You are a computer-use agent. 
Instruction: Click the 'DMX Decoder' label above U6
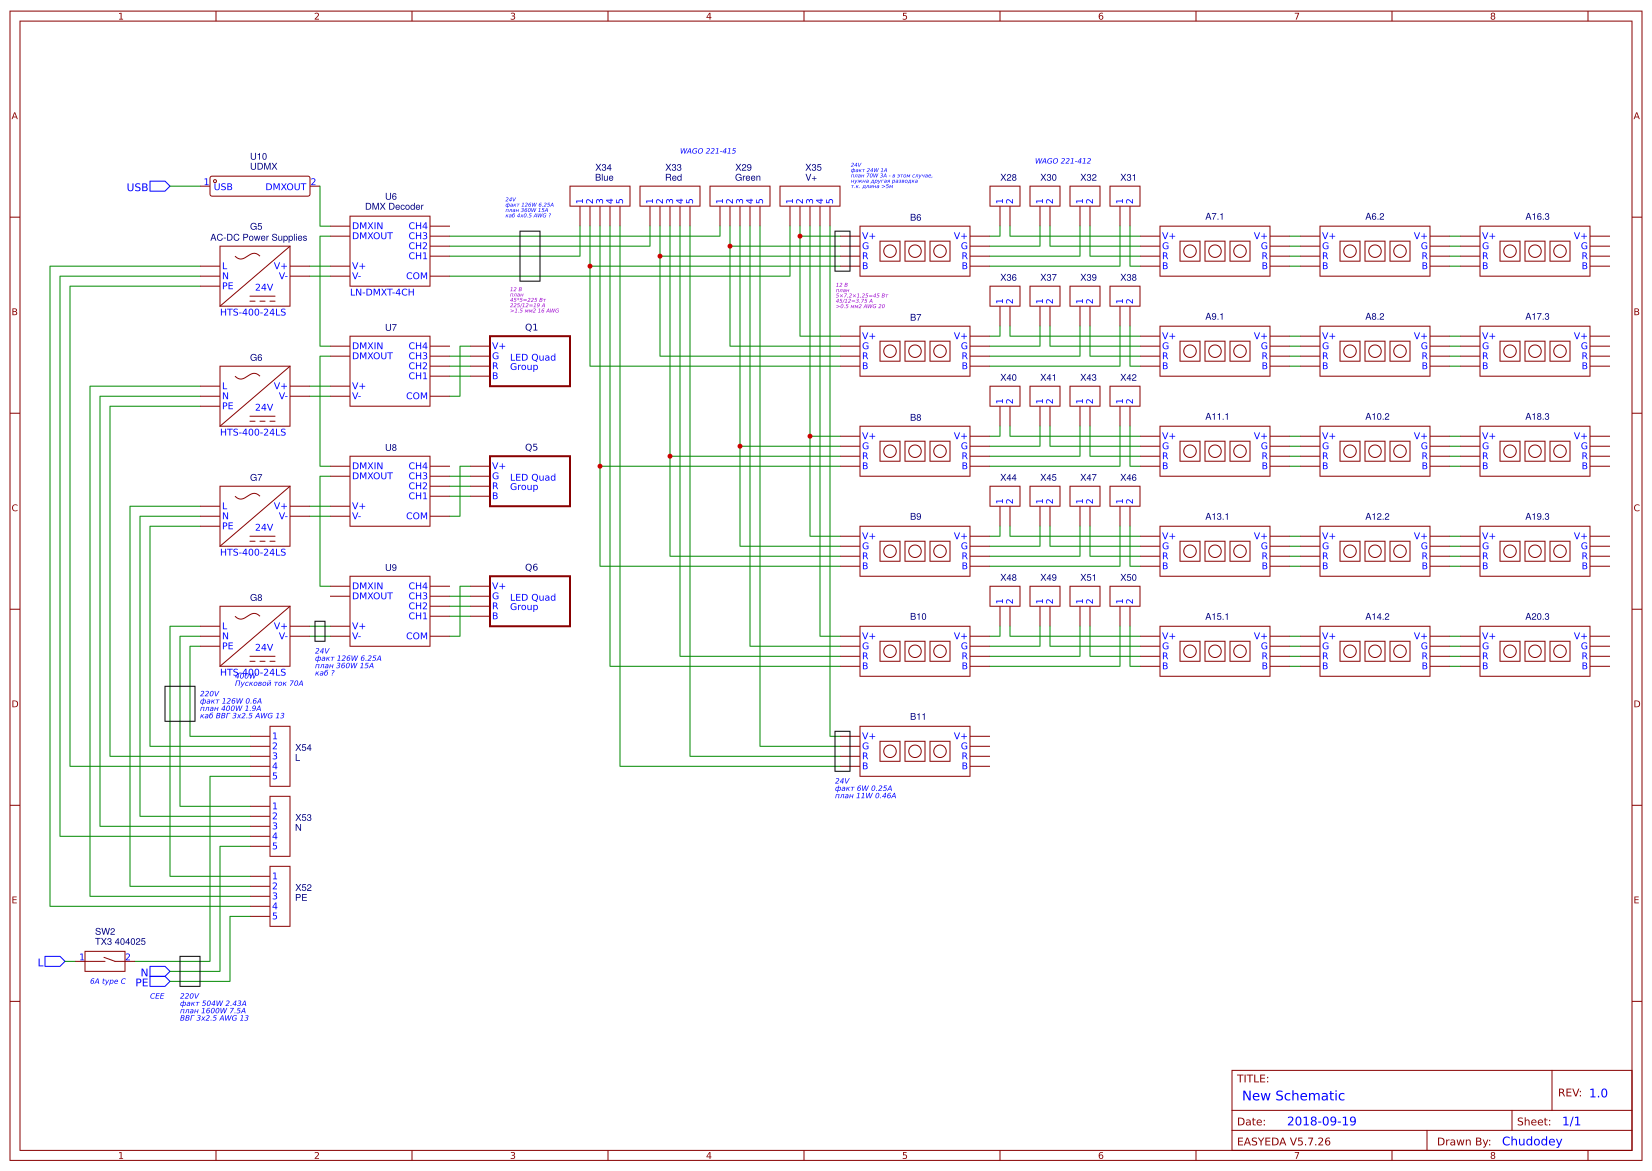(x=394, y=206)
